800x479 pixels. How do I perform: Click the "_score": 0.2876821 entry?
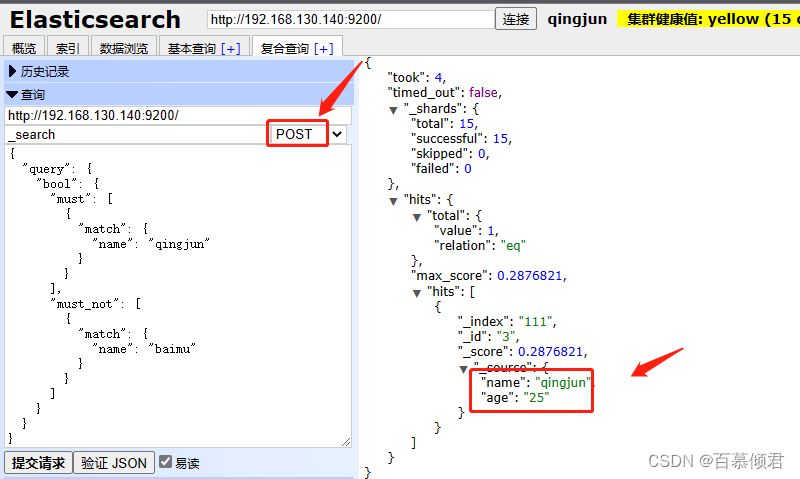522,351
